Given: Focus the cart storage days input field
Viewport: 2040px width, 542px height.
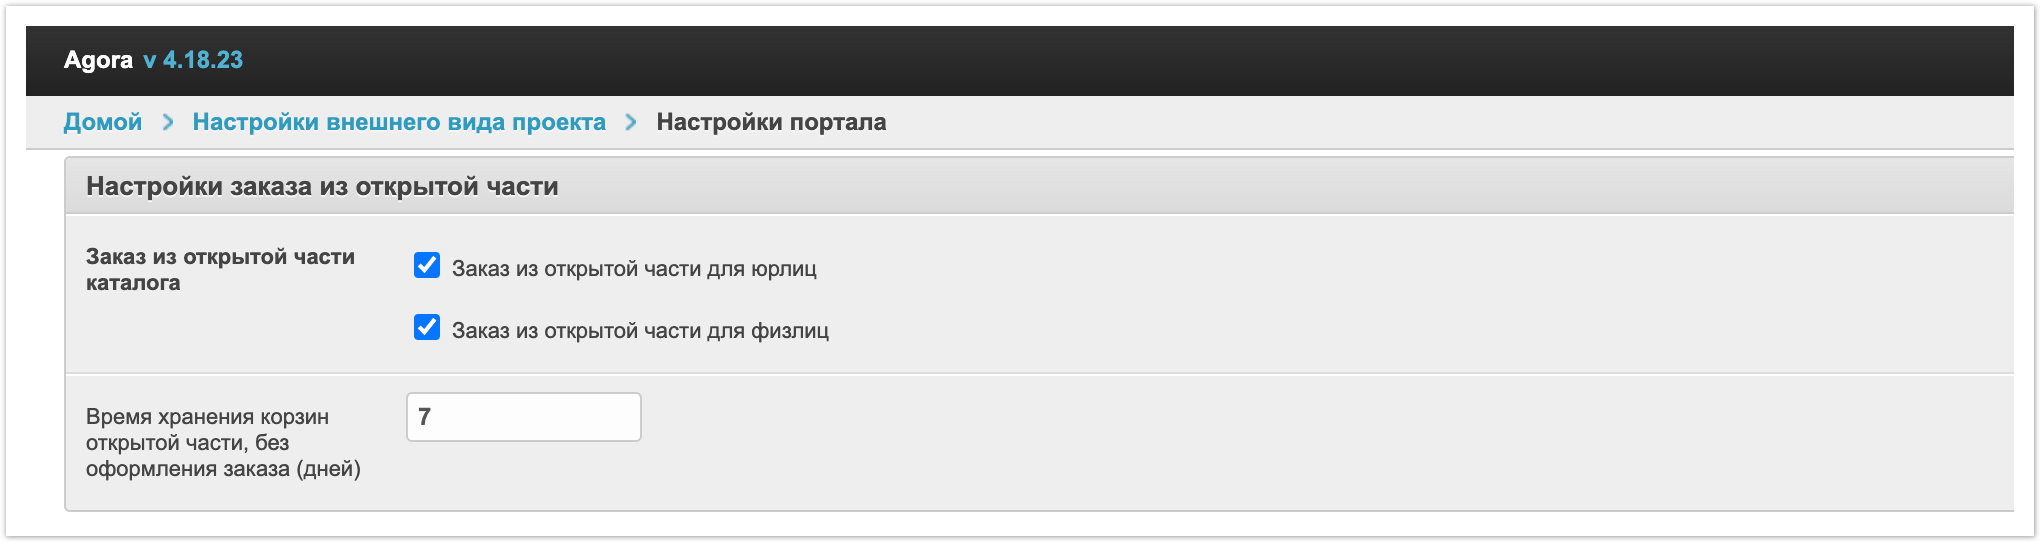Looking at the screenshot, I should coord(523,417).
